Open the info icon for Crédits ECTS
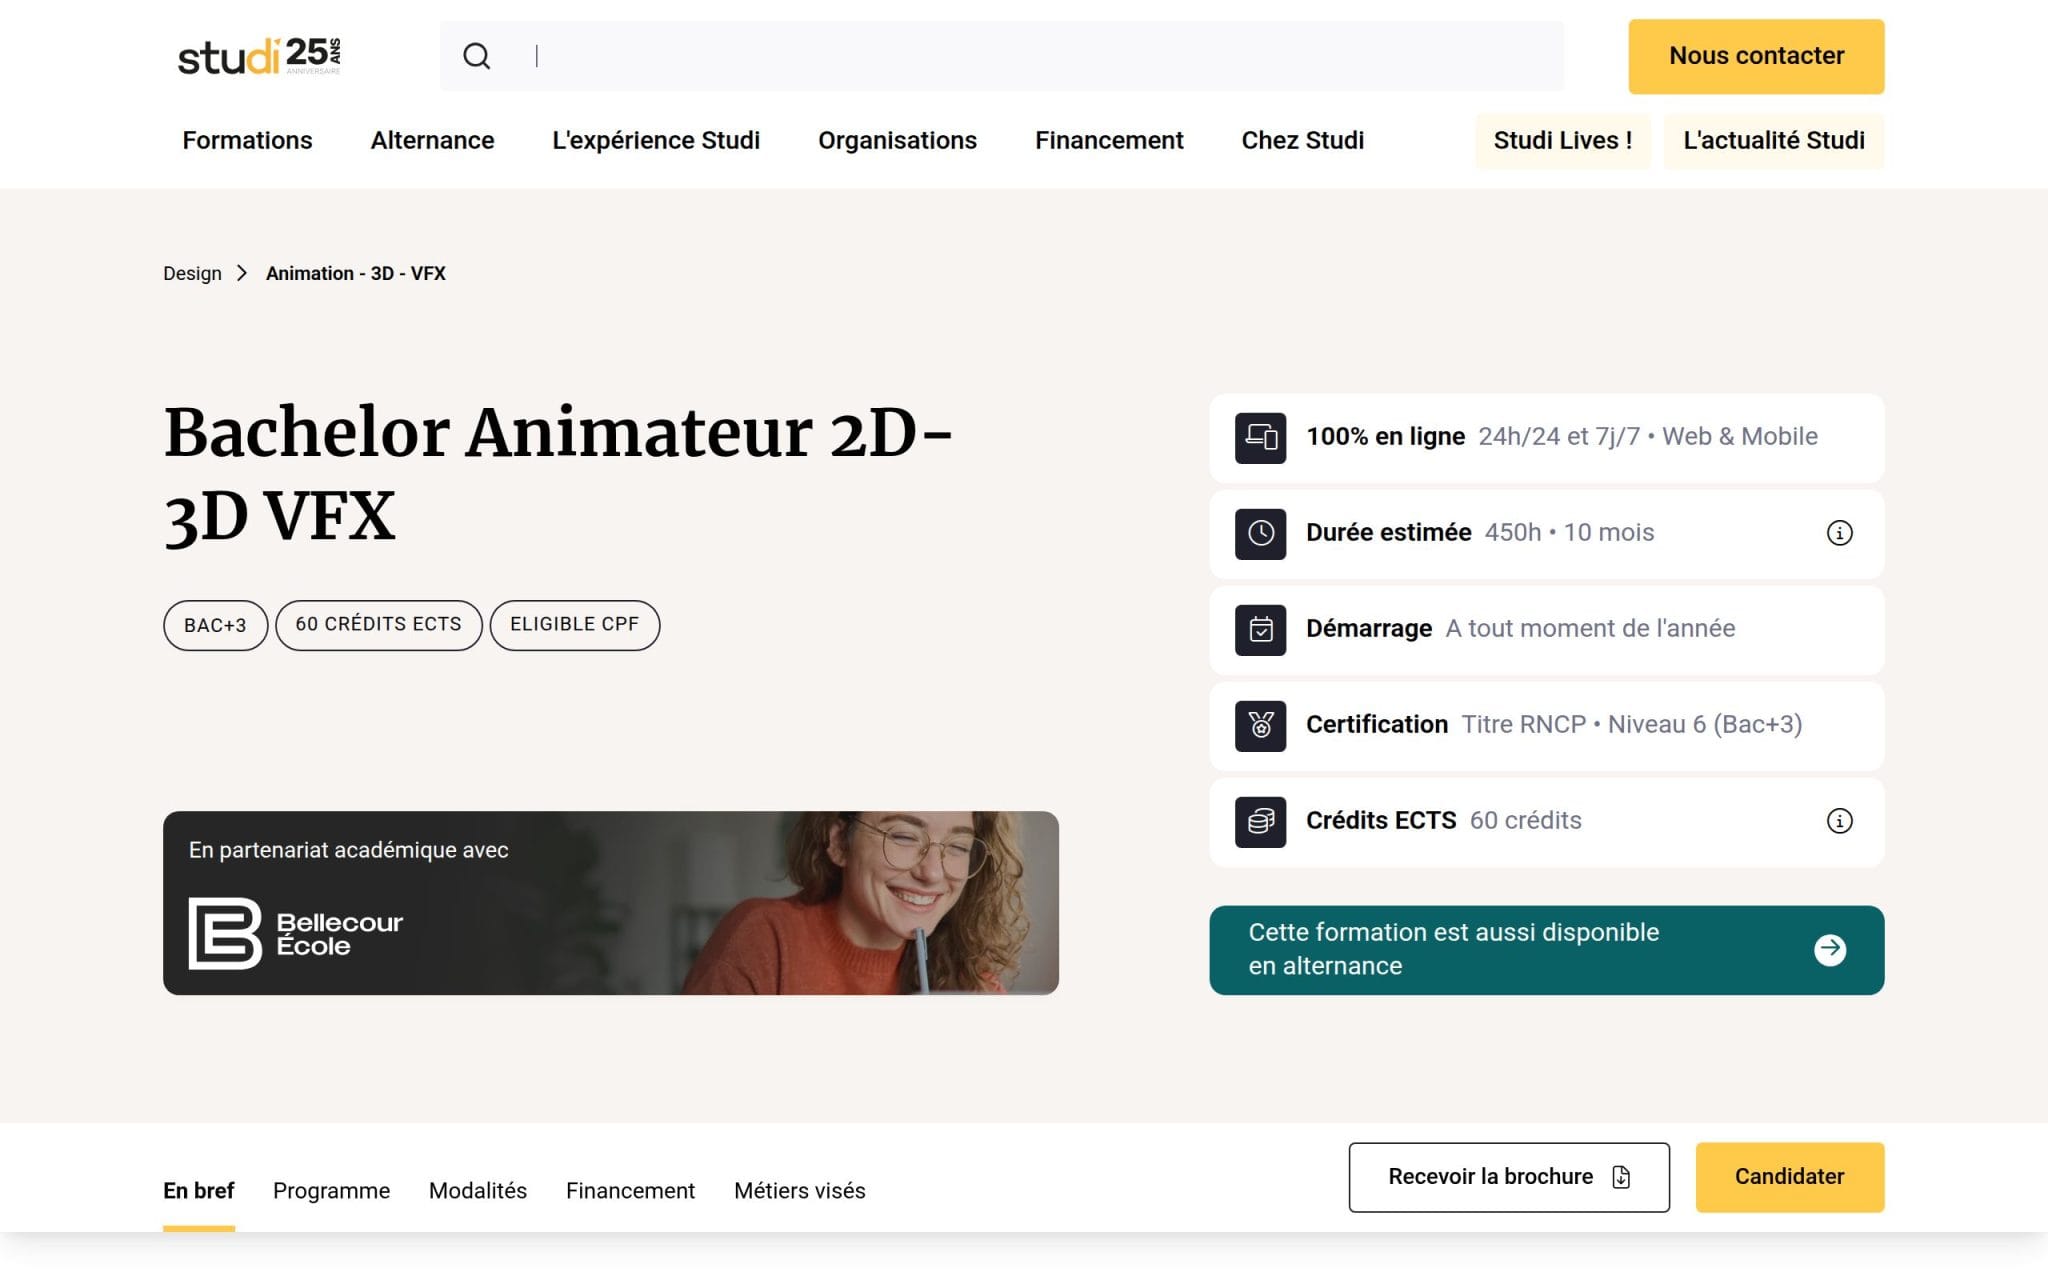Screen dimensions: 2048x1280 tap(1839, 821)
